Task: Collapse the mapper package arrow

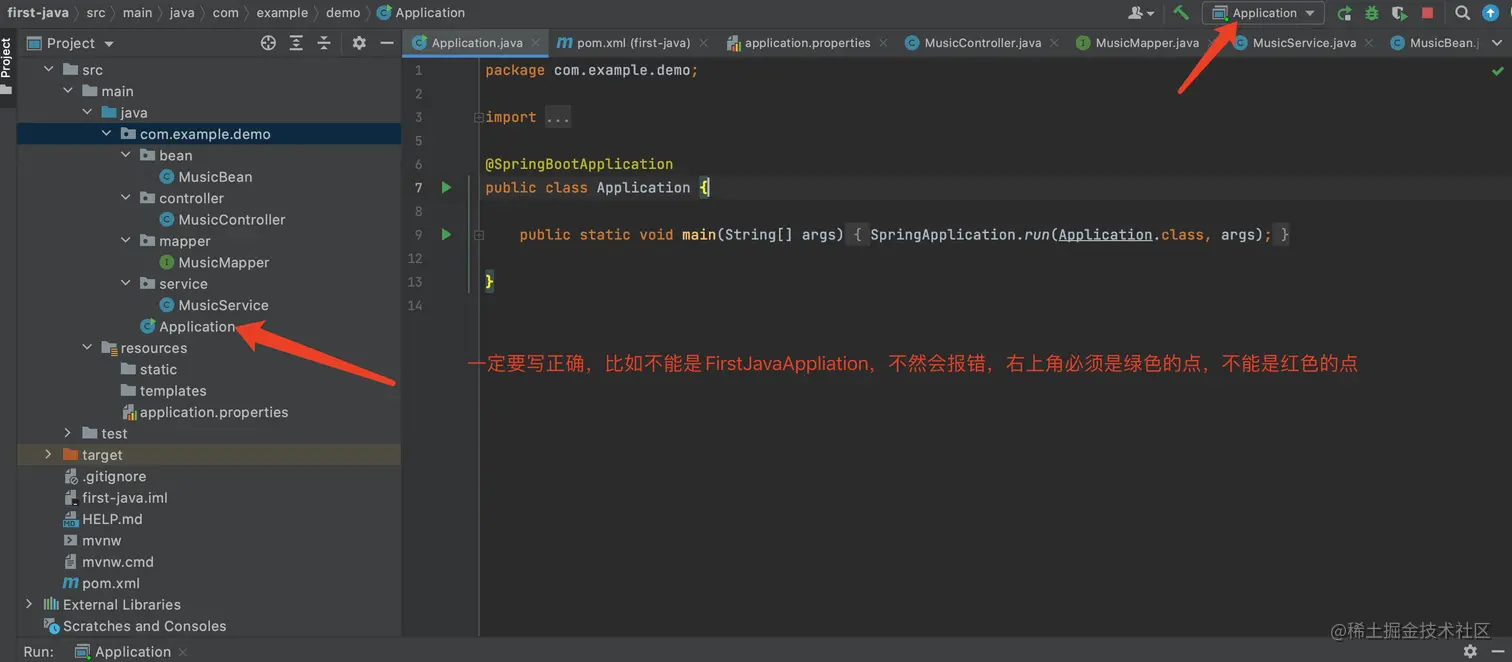Action: 126,241
